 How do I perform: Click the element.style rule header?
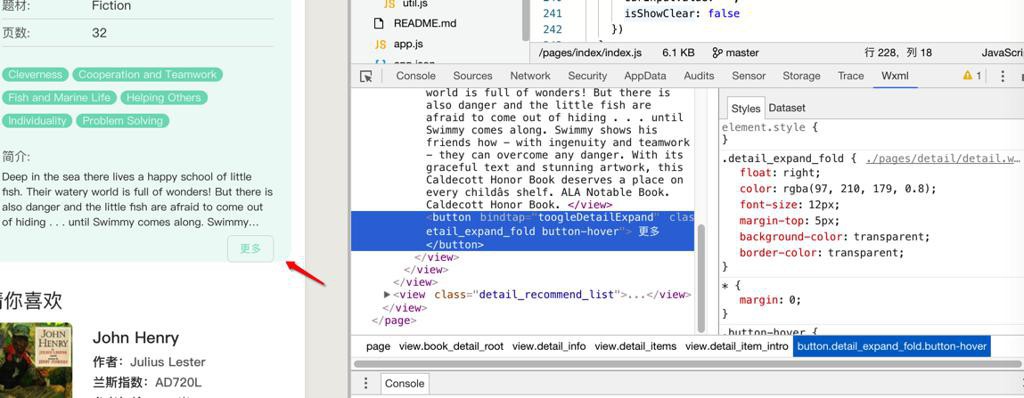(769, 127)
